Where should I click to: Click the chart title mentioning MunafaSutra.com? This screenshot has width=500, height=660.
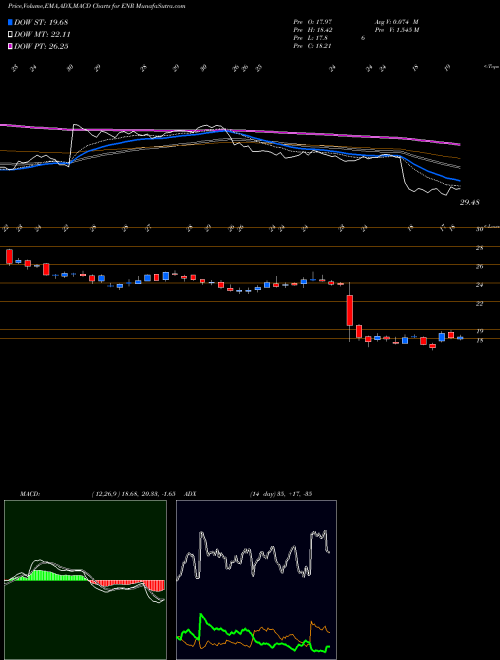[x=97, y=6]
